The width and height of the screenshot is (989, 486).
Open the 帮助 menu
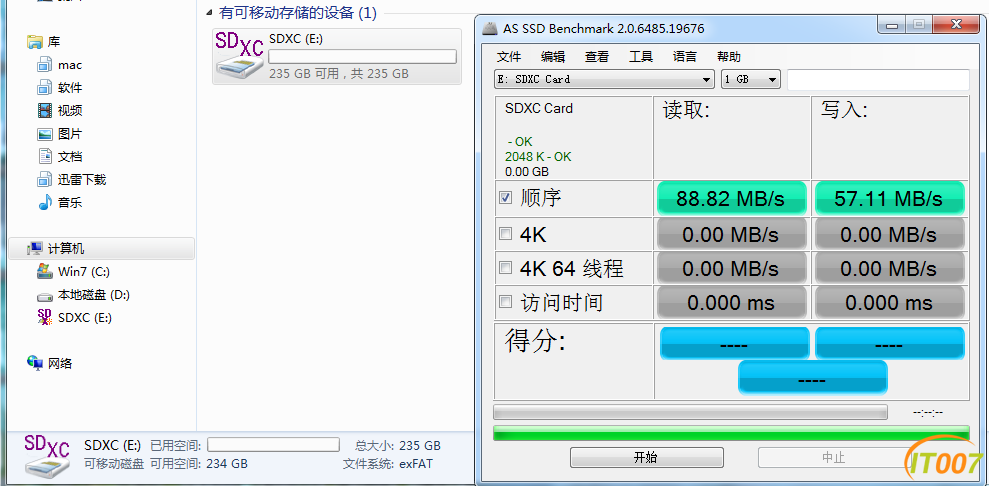pyautogui.click(x=729, y=57)
